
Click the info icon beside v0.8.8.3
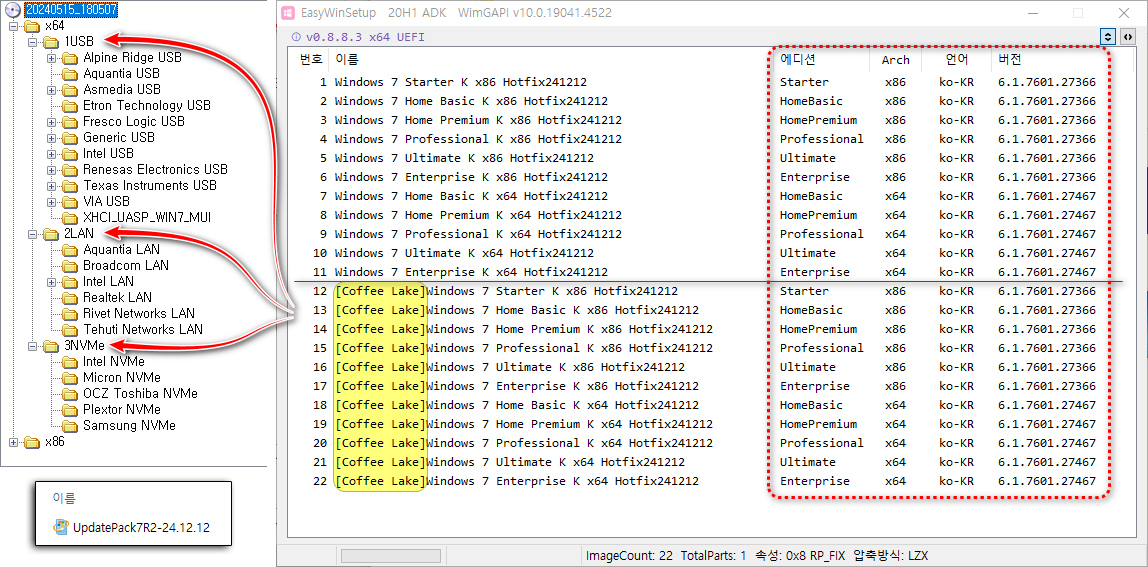(x=296, y=37)
